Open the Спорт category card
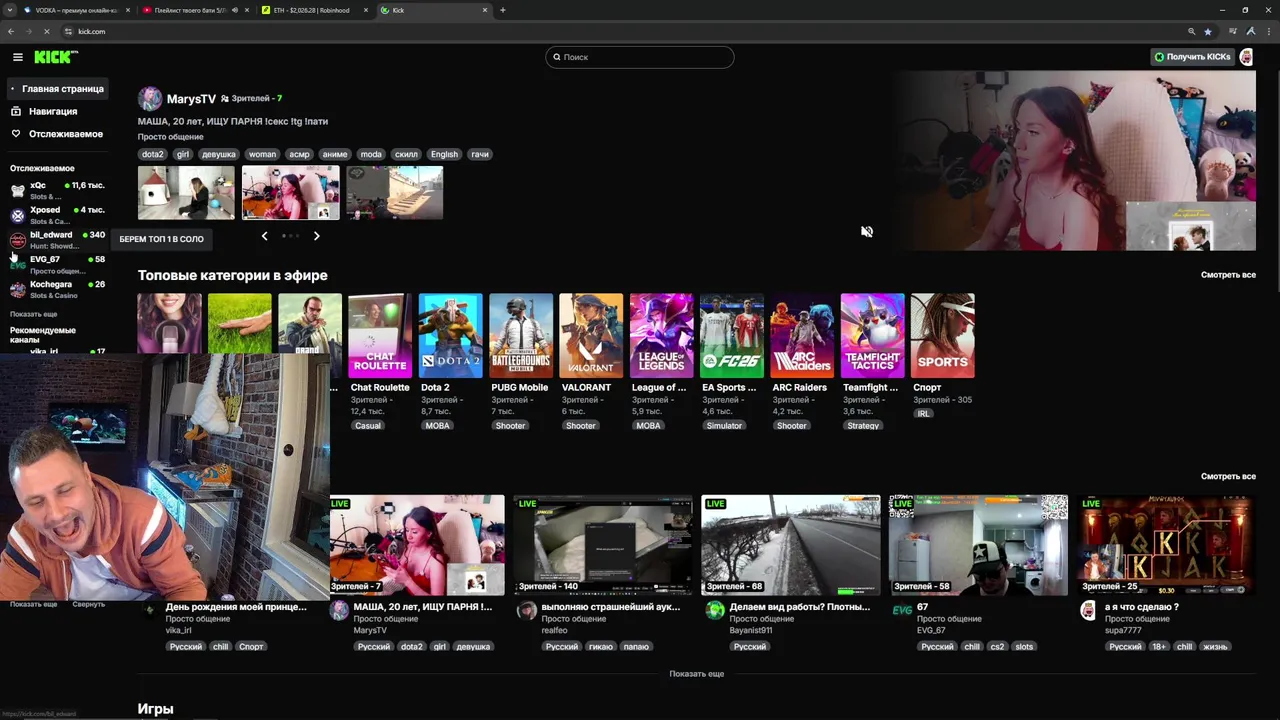Viewport: 1280px width, 720px height. 943,336
